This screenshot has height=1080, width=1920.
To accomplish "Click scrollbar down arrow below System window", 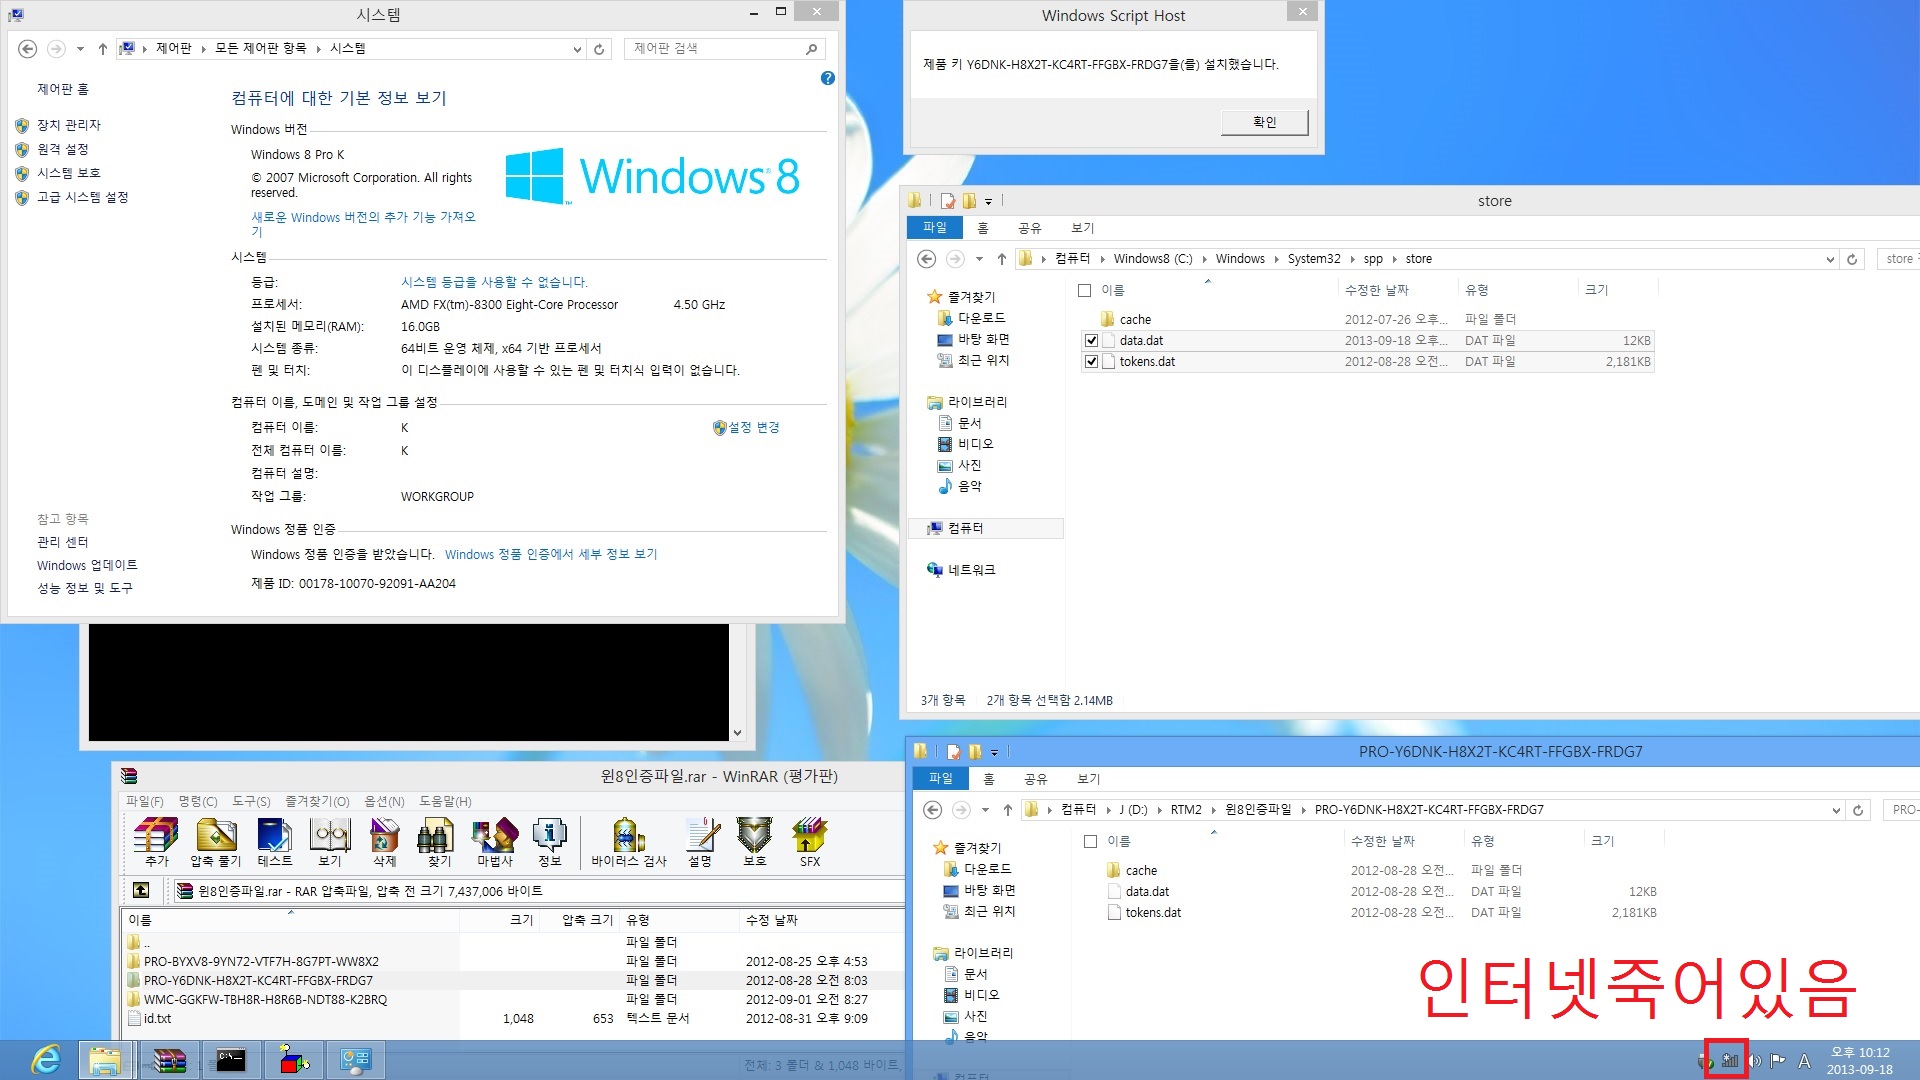I will (x=737, y=732).
